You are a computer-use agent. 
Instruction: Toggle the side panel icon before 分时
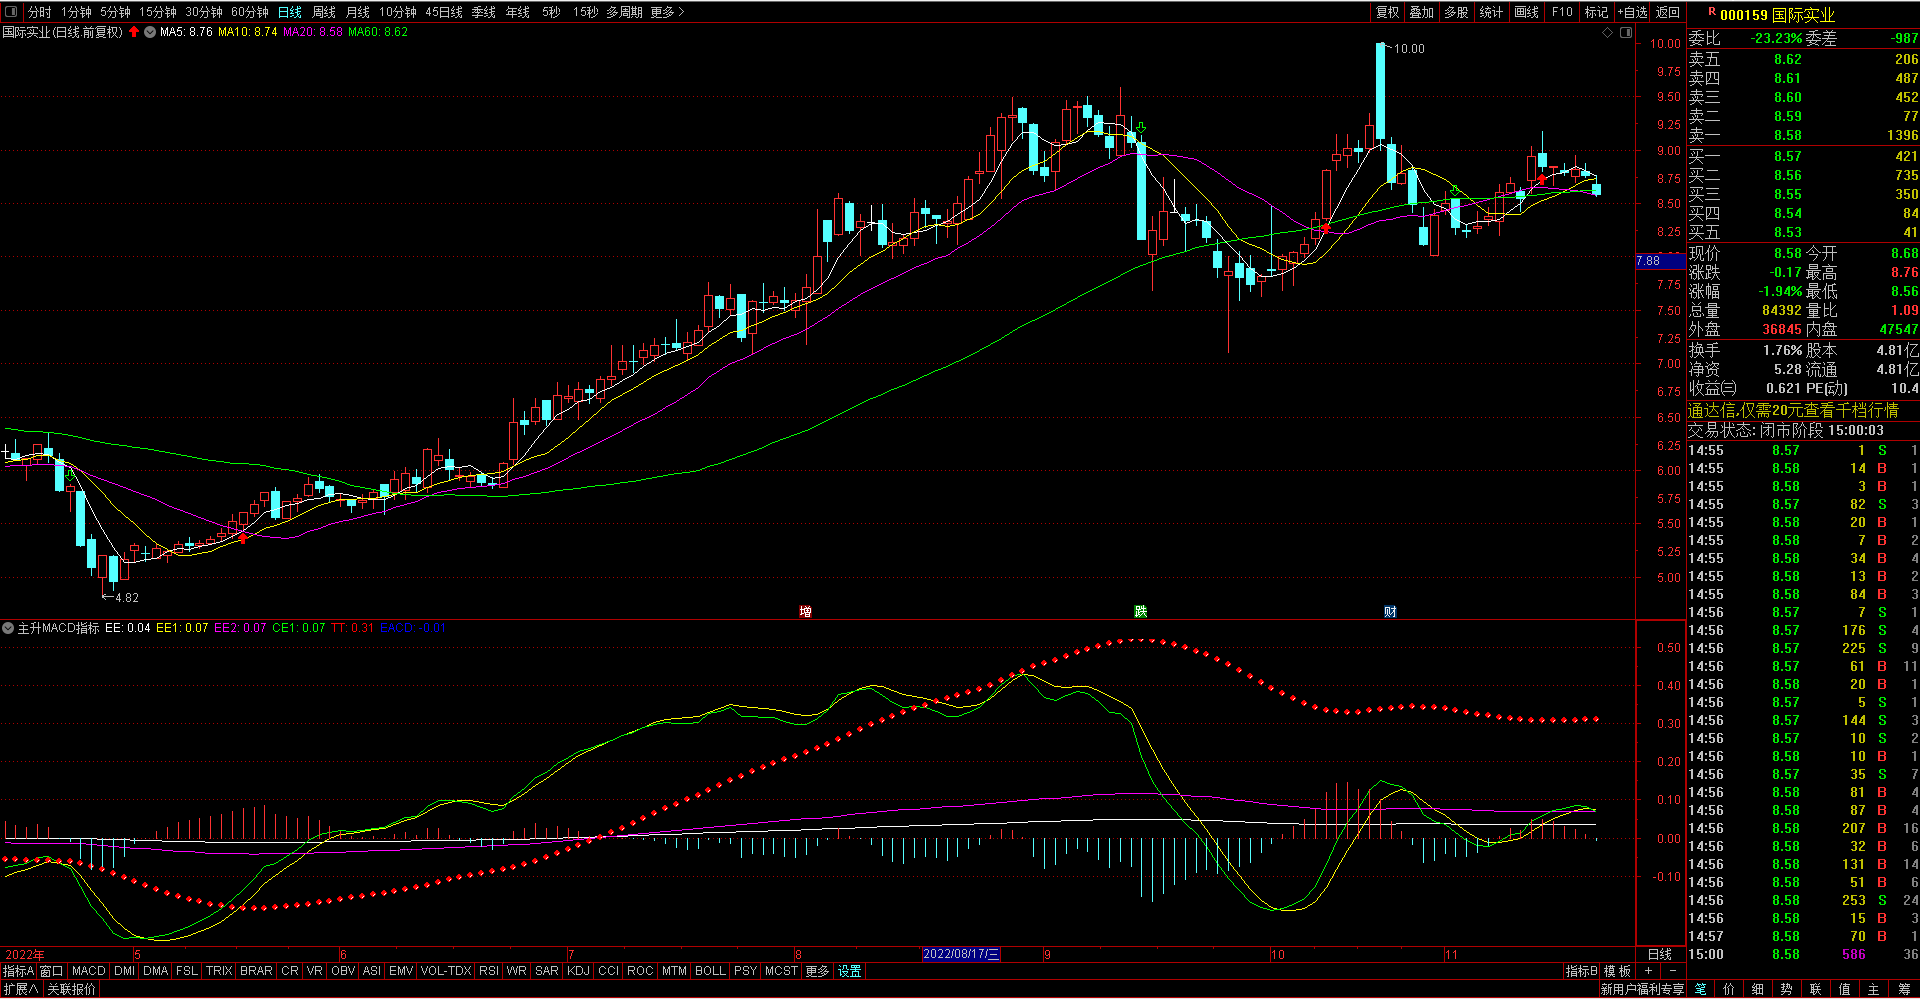click(x=11, y=12)
